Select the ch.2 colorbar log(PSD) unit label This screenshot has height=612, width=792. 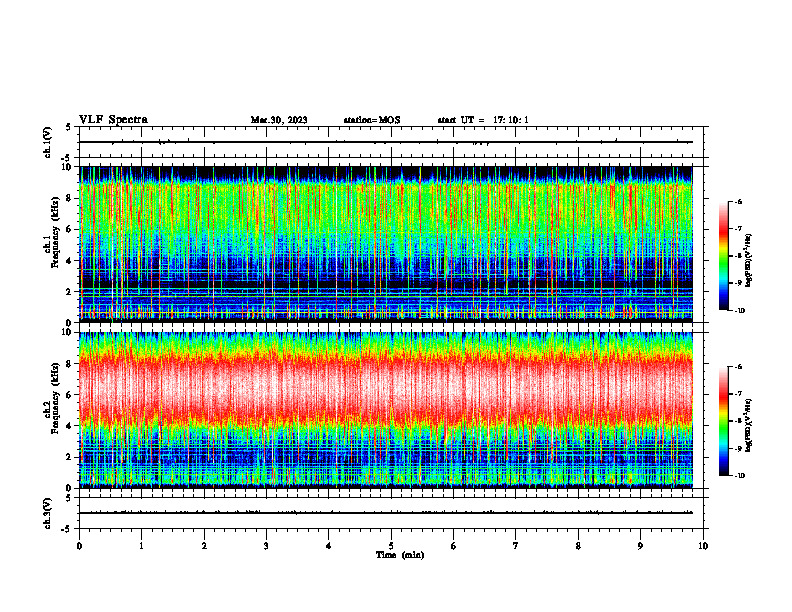point(749,425)
